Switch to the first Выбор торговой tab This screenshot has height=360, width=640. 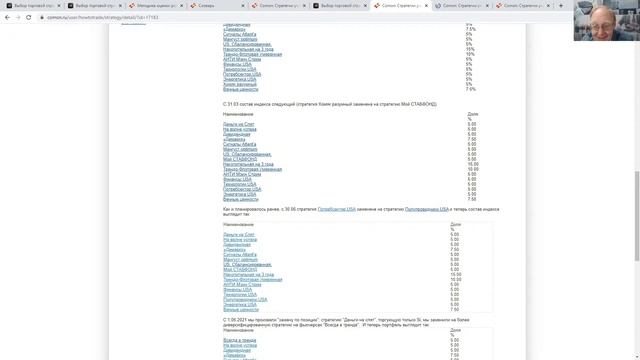(33, 6)
